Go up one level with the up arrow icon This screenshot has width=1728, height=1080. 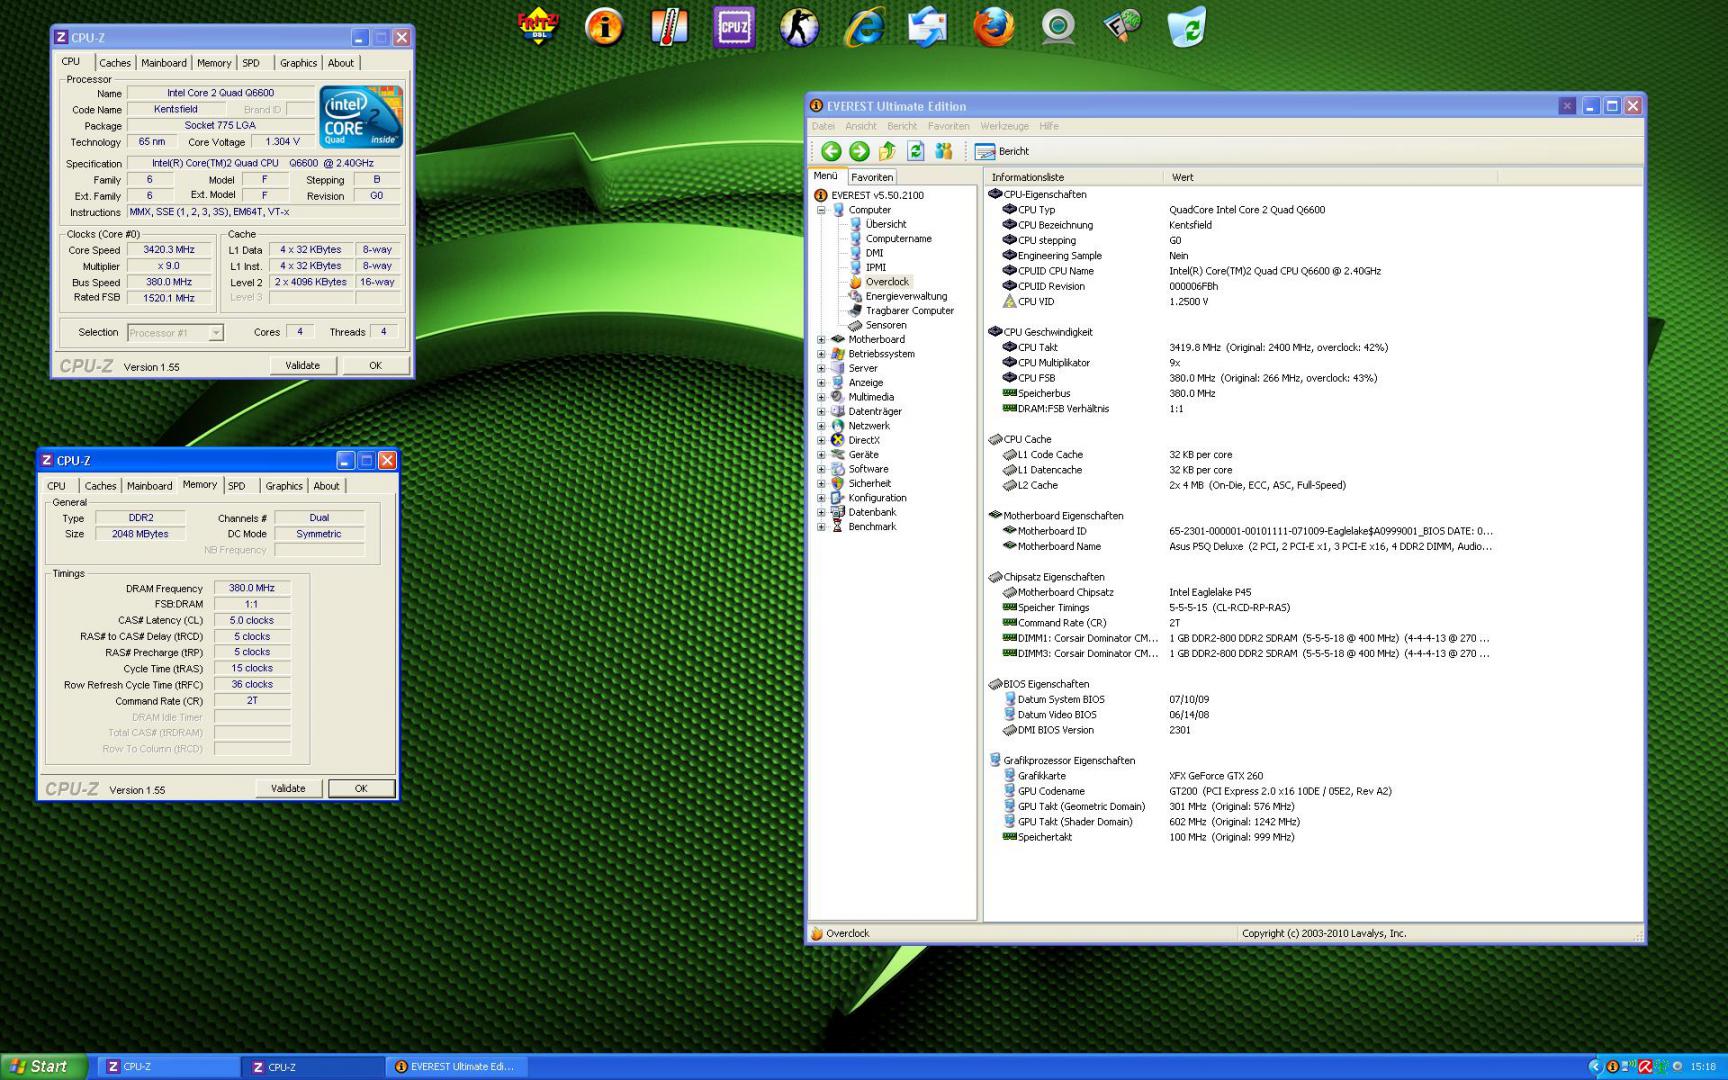point(887,151)
